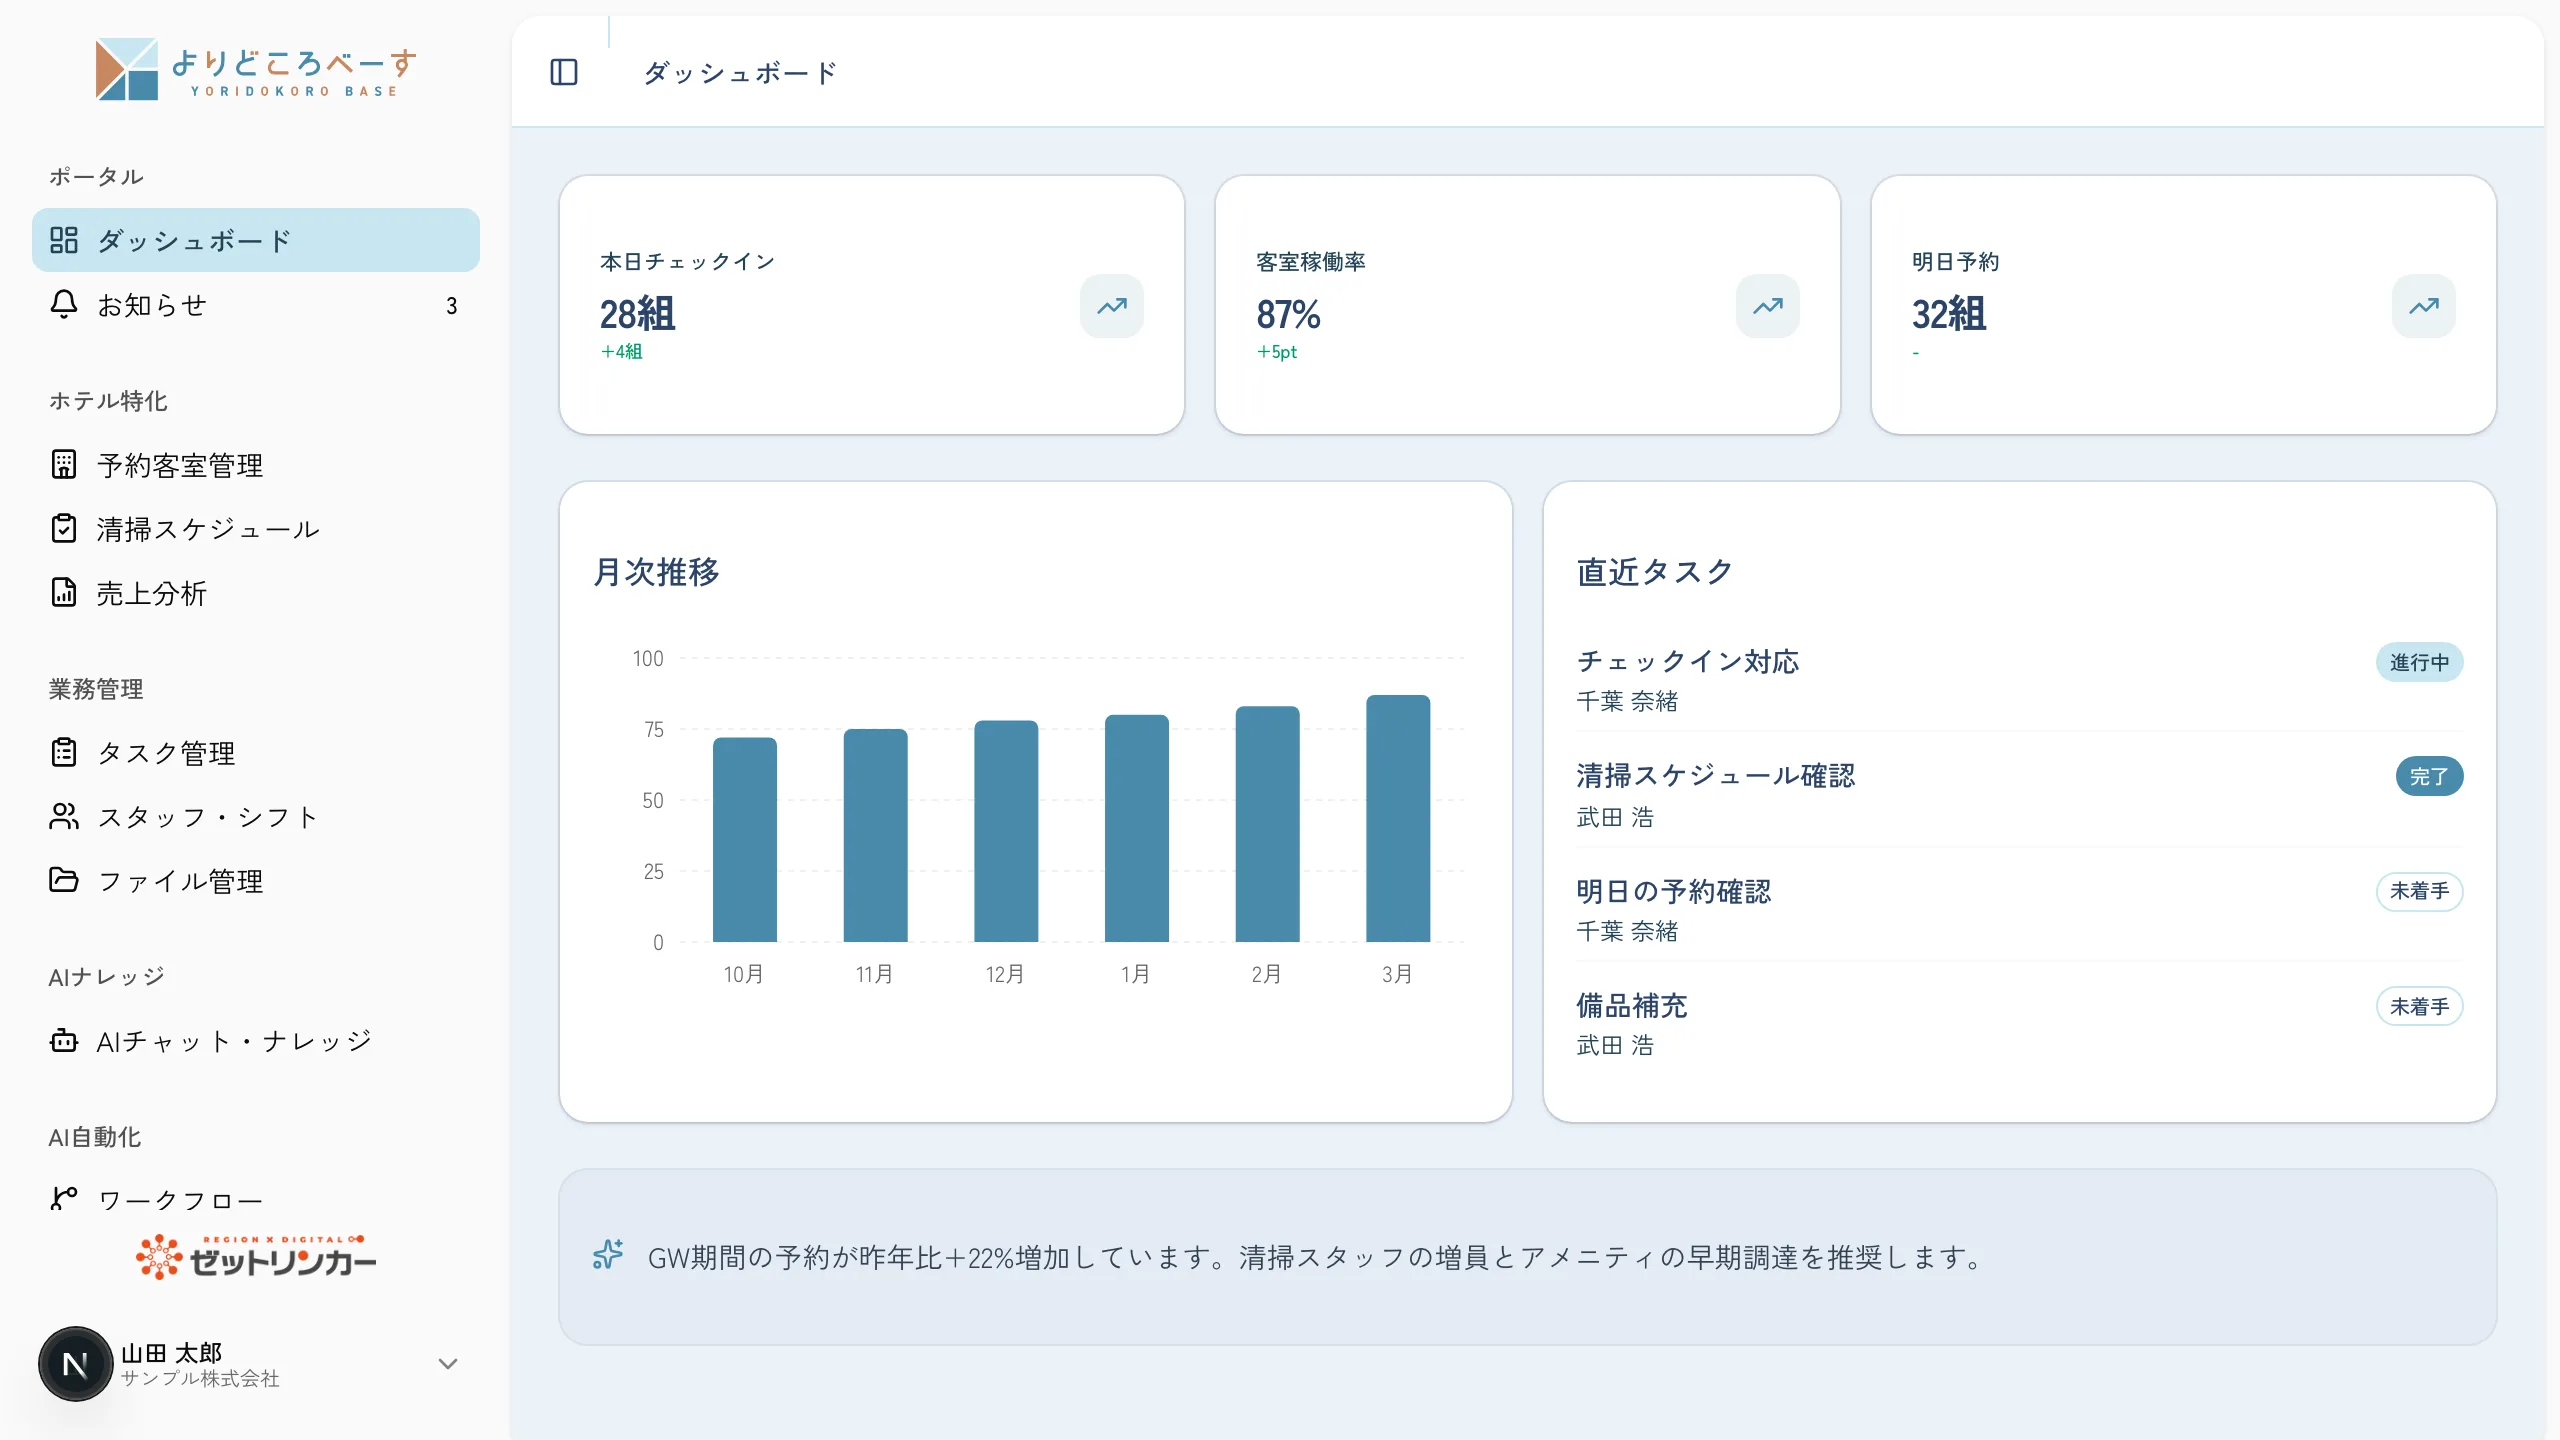Image resolution: width=2560 pixels, height=1440 pixels.
Task: Click the スタッフ・シフト people icon
Action: tap(64, 816)
